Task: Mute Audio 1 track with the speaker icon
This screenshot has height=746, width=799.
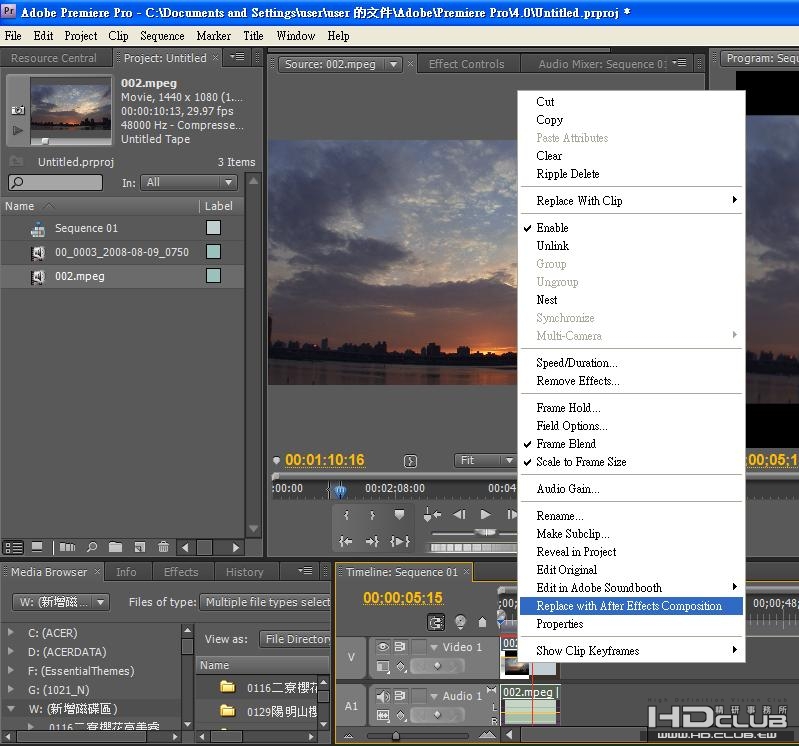Action: [383, 696]
